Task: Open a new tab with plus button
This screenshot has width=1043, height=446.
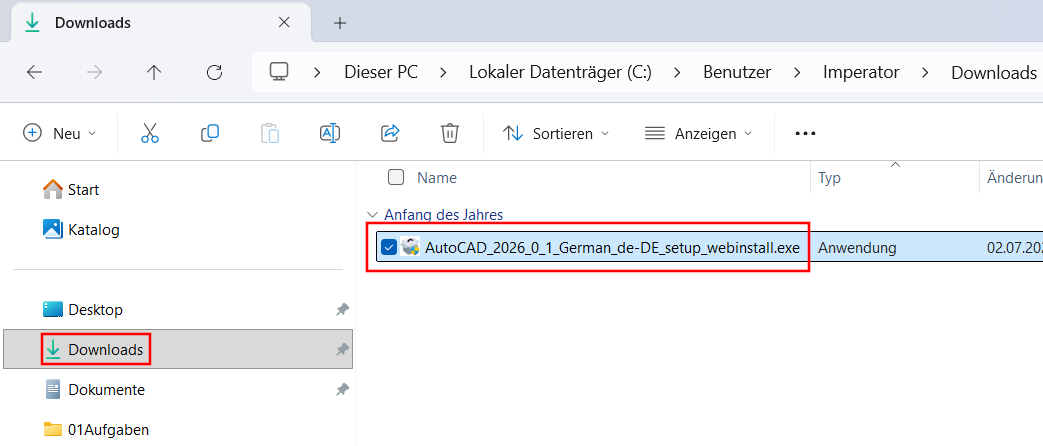Action: [x=340, y=22]
